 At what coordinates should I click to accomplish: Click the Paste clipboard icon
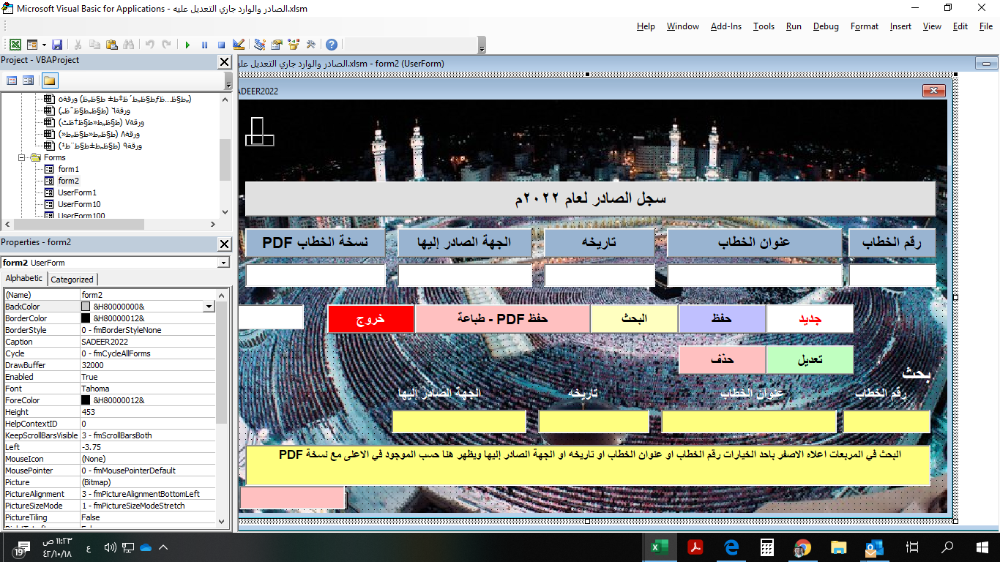click(112, 45)
